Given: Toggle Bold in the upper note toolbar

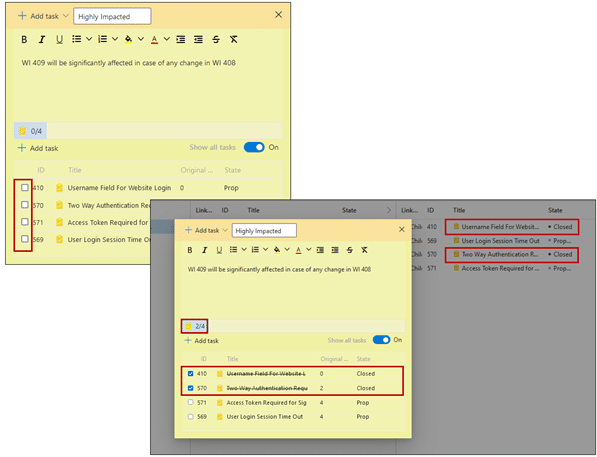Looking at the screenshot, I should point(24,39).
